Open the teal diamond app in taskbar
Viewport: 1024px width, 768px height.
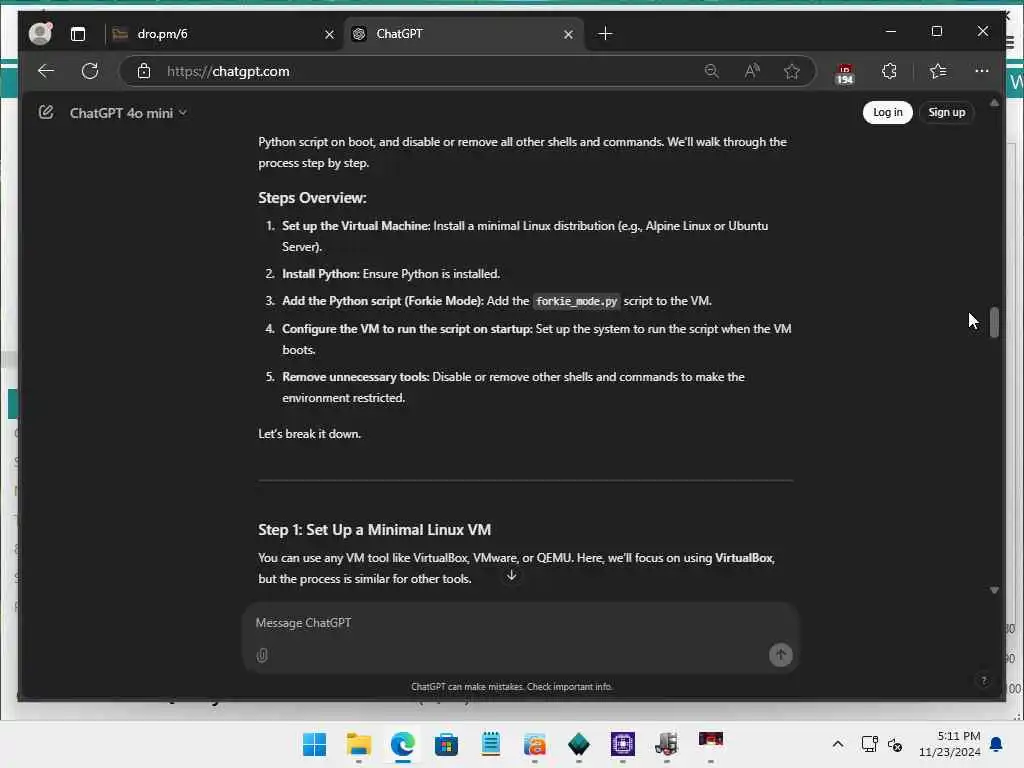[579, 744]
